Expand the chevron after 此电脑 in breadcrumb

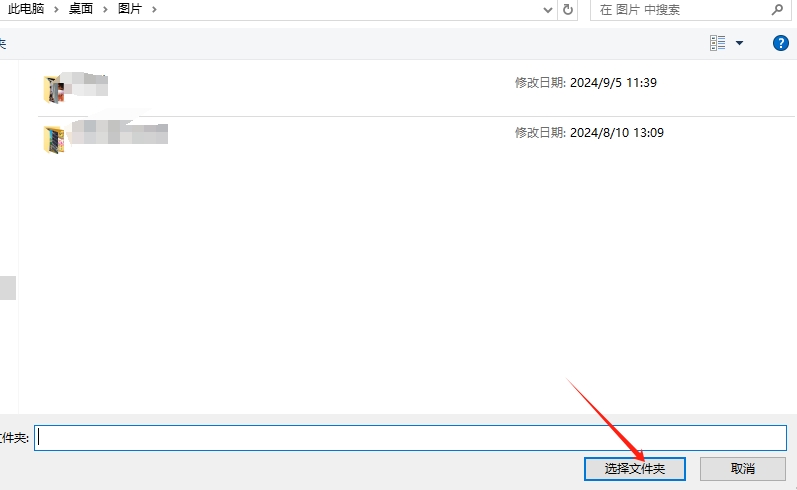[x=56, y=9]
